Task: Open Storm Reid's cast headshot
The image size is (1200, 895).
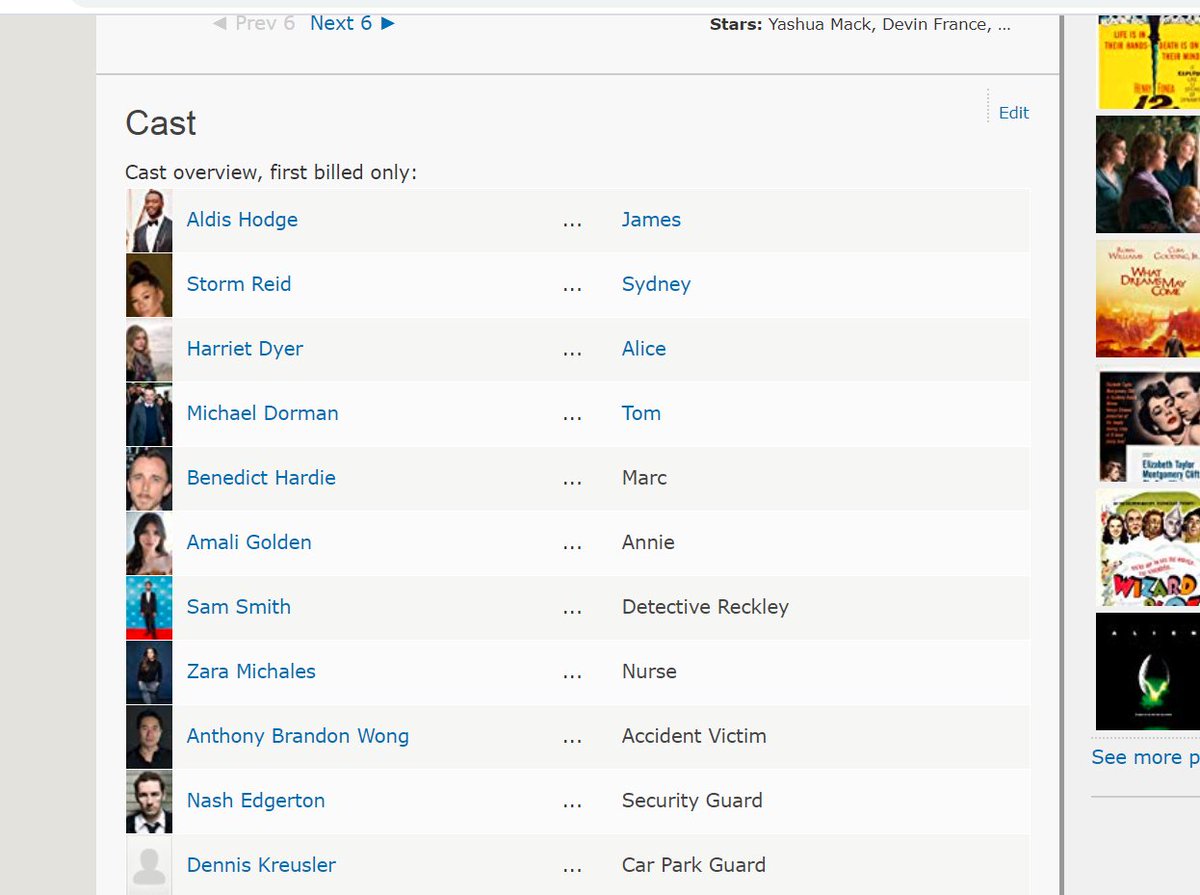Action: 149,285
